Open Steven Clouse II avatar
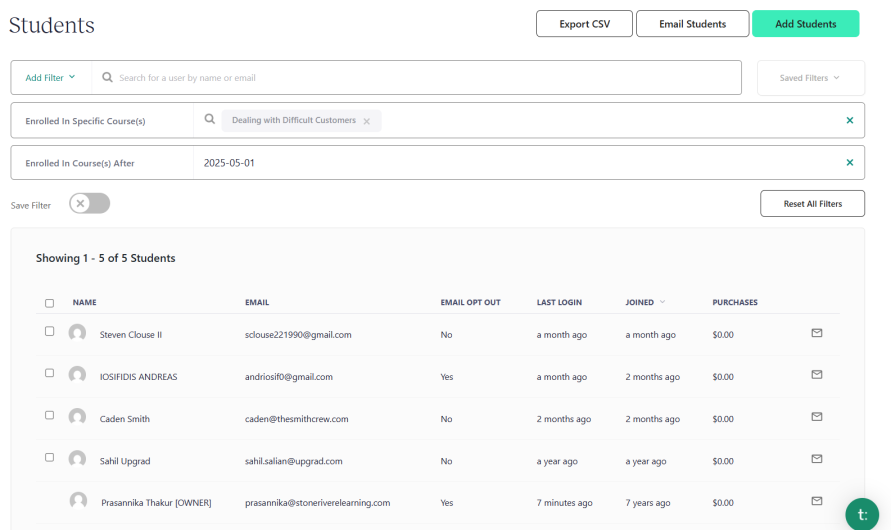This screenshot has width=891, height=530. (77, 332)
